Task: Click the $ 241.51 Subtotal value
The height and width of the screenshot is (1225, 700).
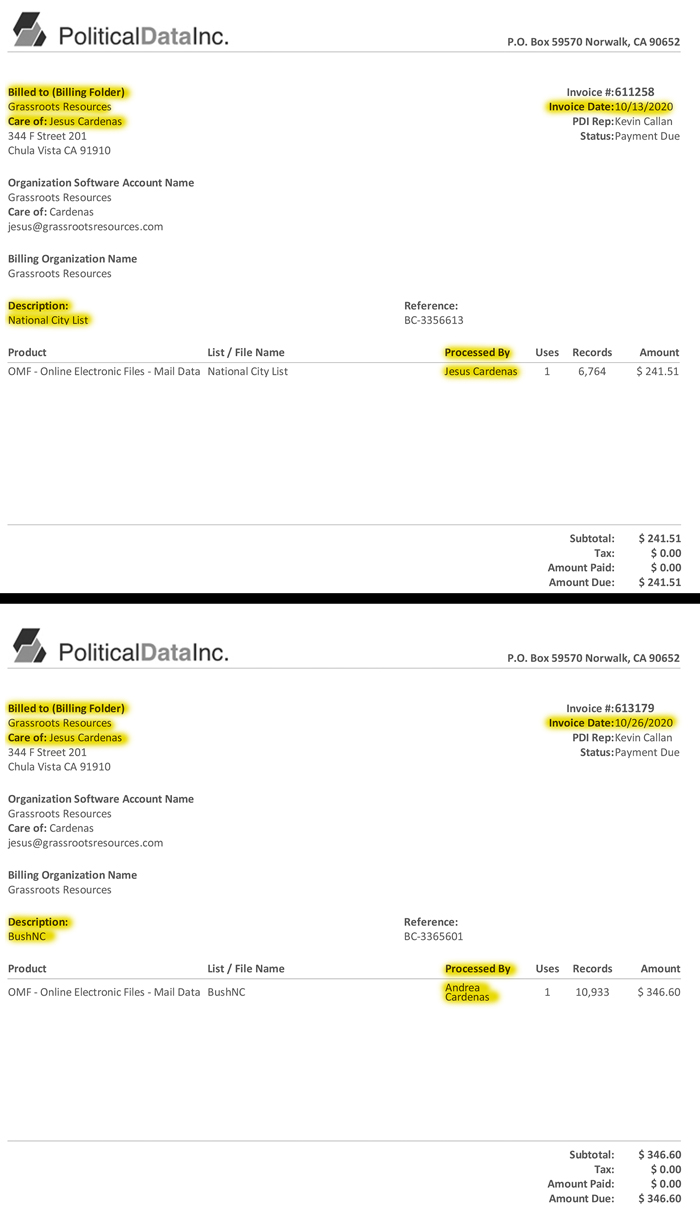Action: click(x=658, y=539)
